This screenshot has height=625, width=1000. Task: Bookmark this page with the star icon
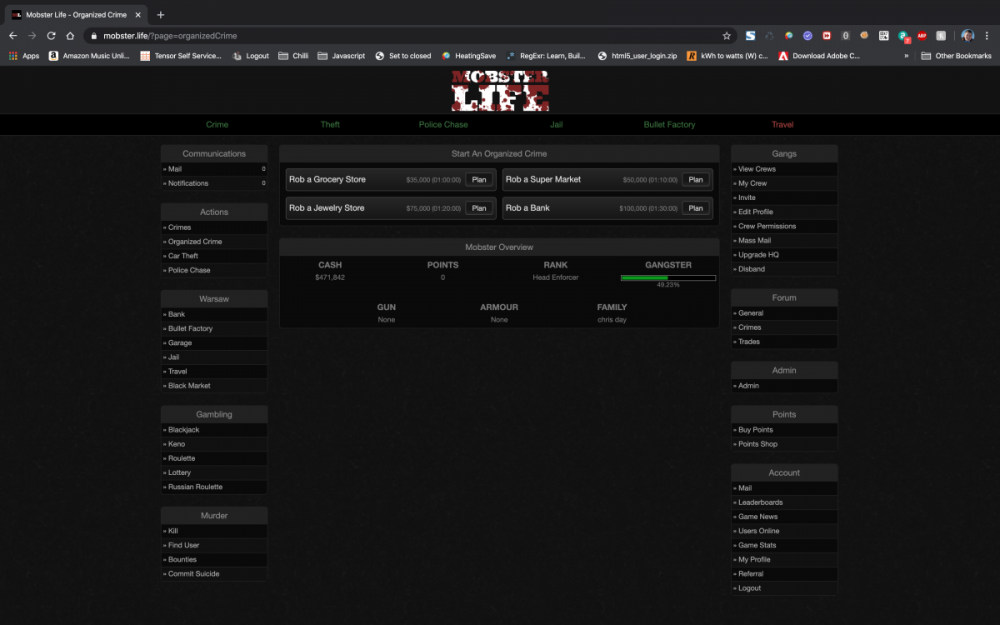pos(727,35)
